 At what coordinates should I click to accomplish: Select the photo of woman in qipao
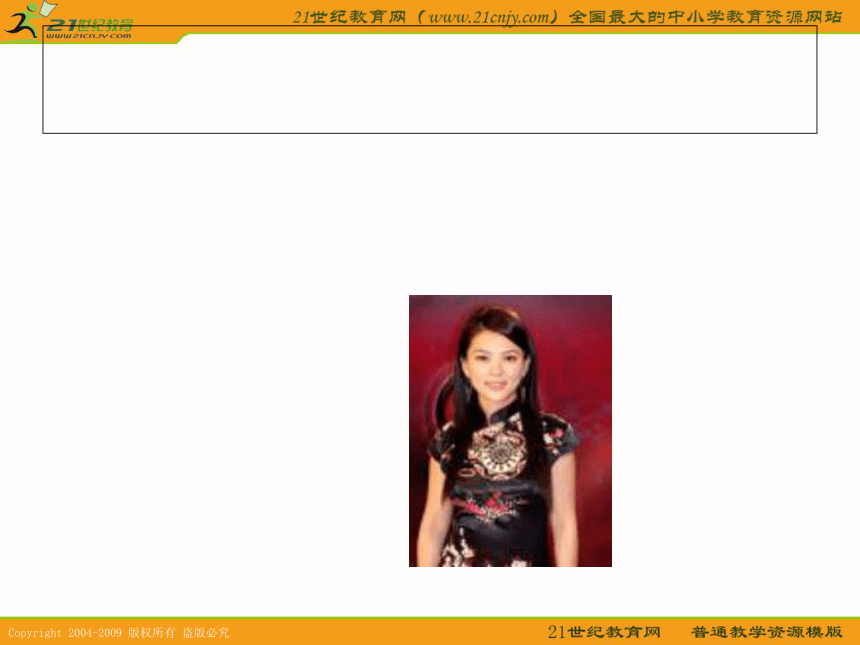click(510, 431)
